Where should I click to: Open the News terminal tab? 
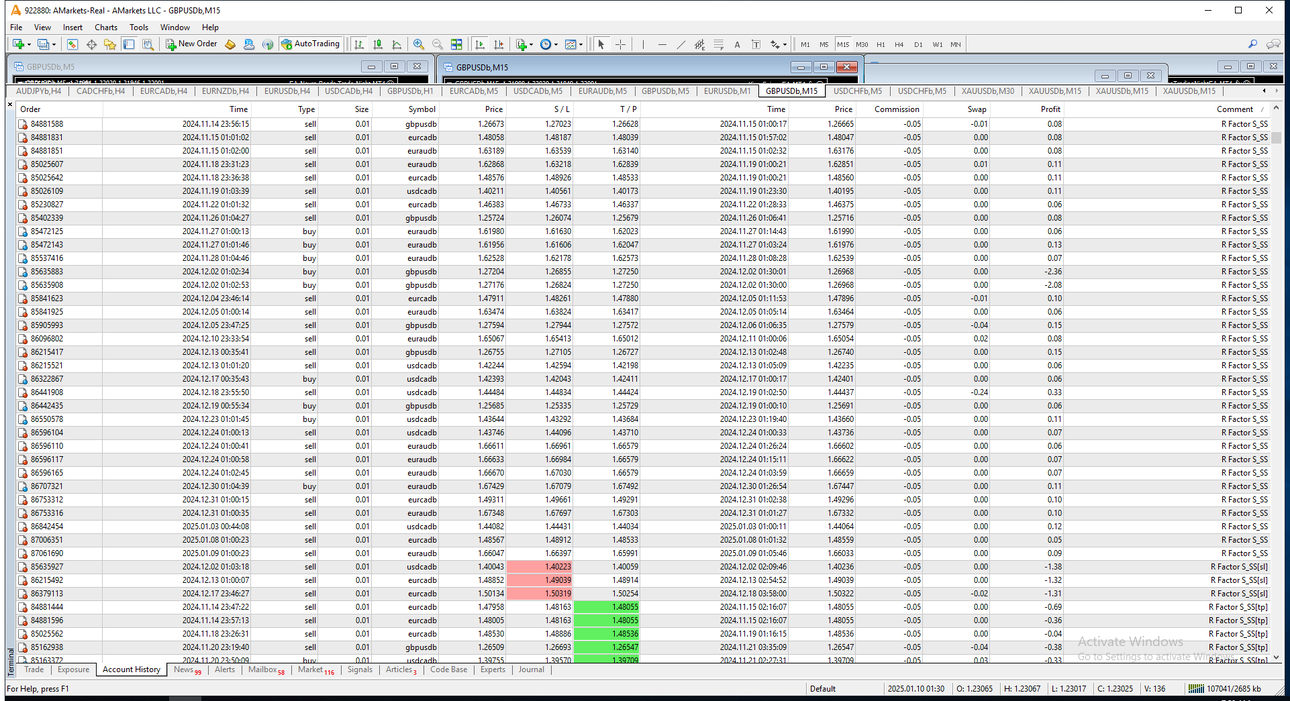[186, 669]
